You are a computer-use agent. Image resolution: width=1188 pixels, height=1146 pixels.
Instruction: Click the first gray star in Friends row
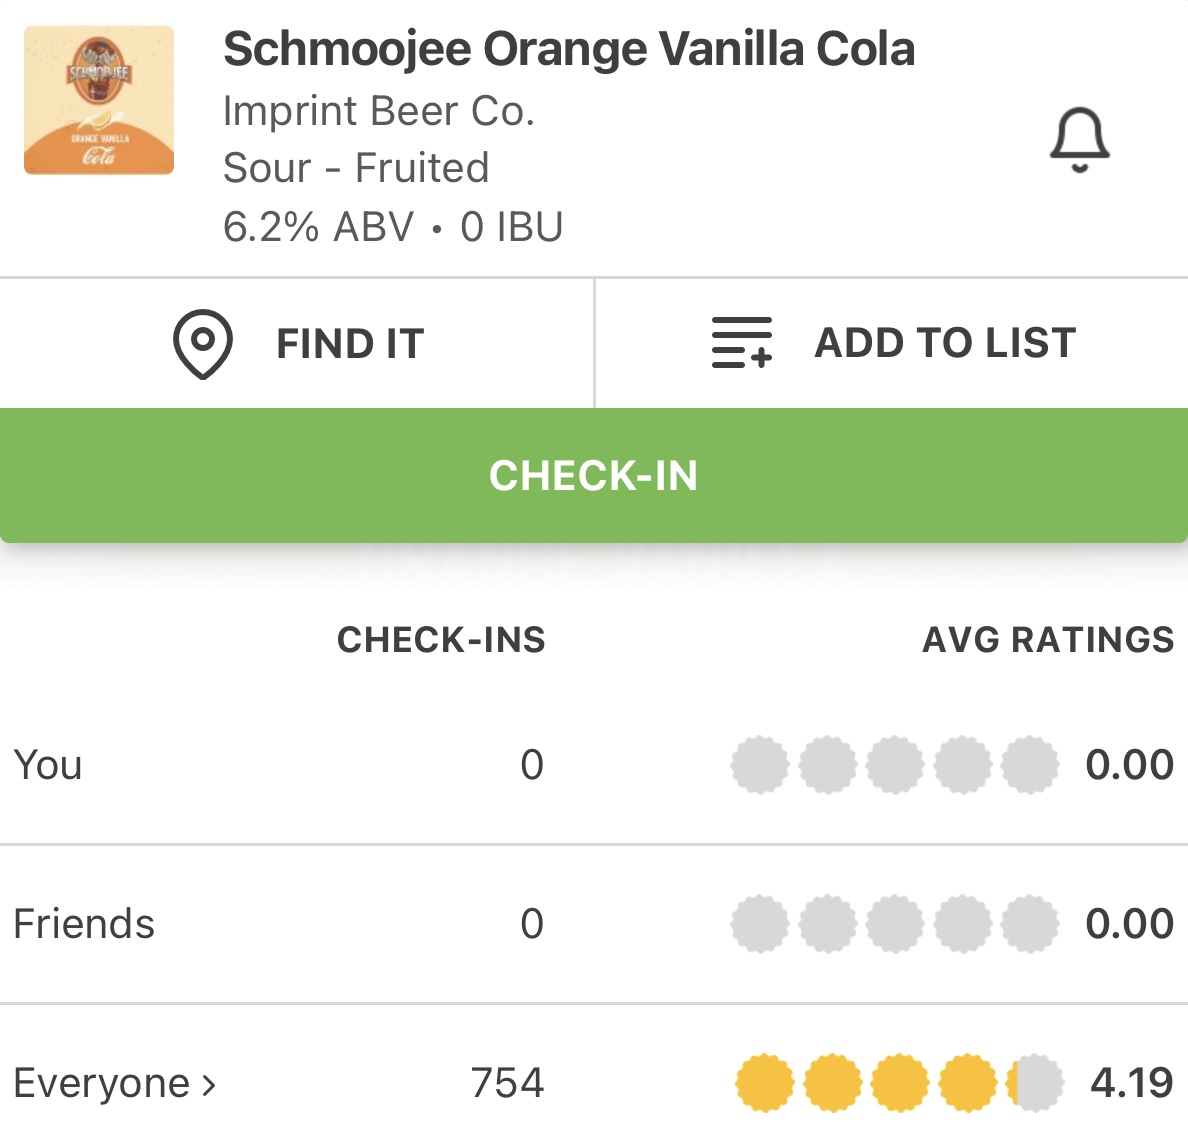(x=760, y=924)
